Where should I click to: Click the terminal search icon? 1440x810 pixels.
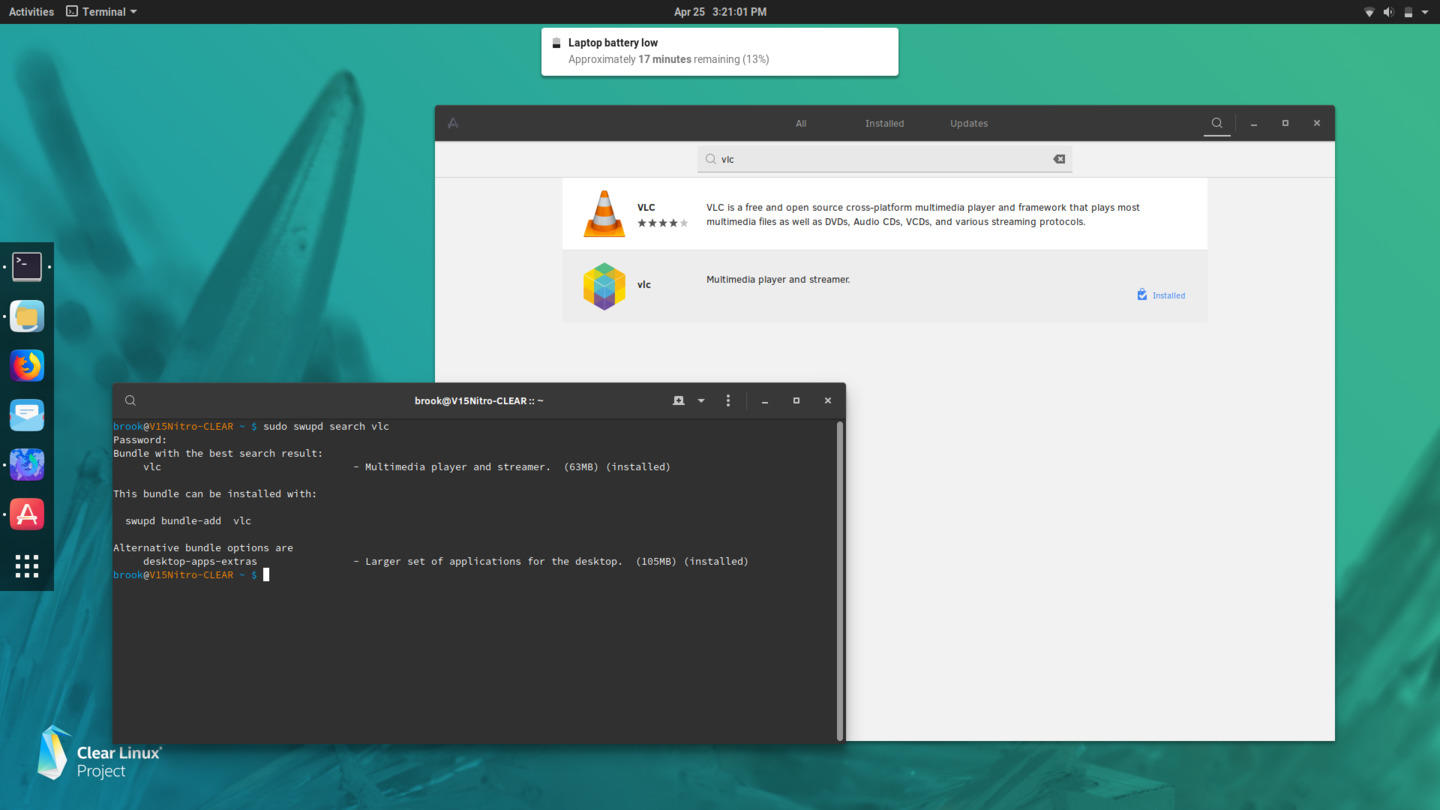click(130, 400)
